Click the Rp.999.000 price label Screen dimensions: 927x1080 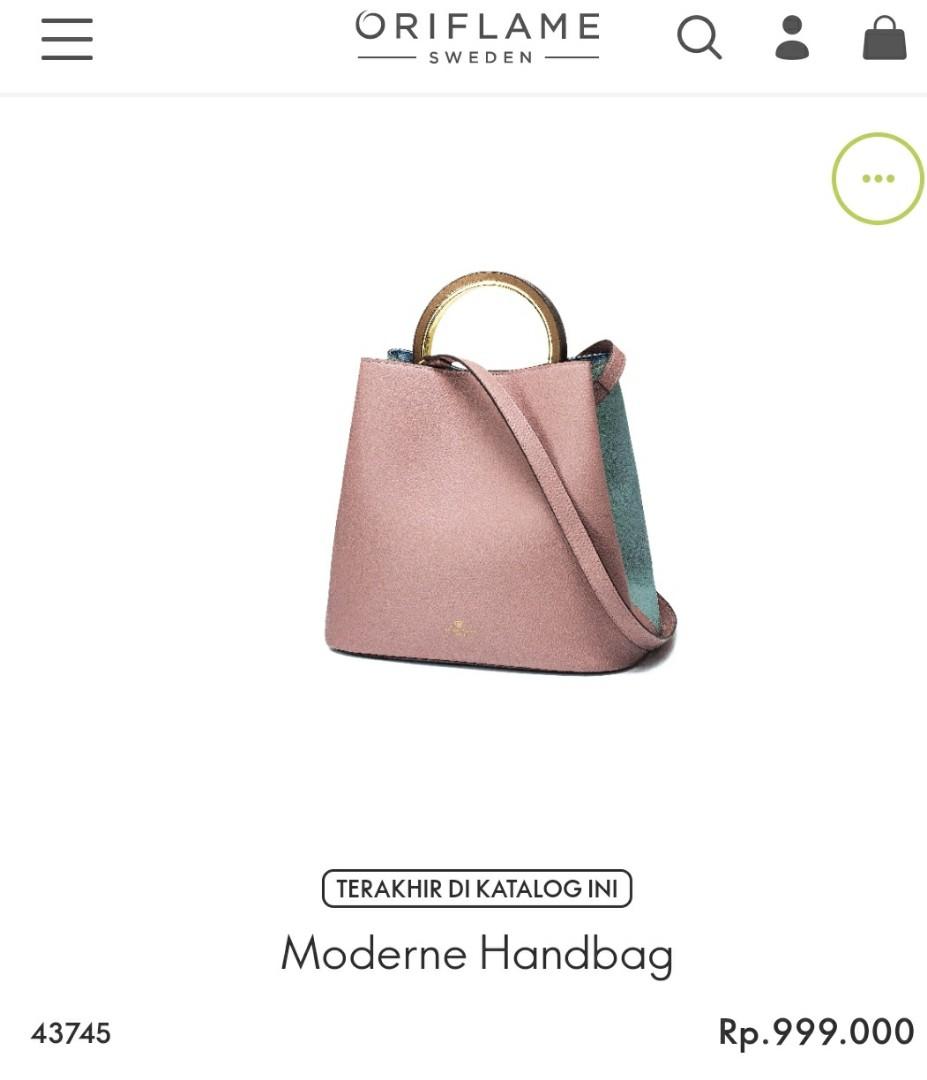[816, 1033]
